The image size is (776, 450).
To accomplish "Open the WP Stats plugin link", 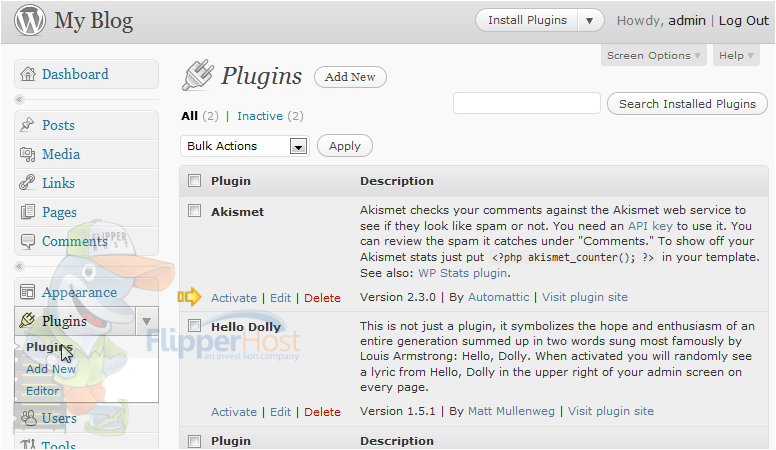I will tap(463, 273).
